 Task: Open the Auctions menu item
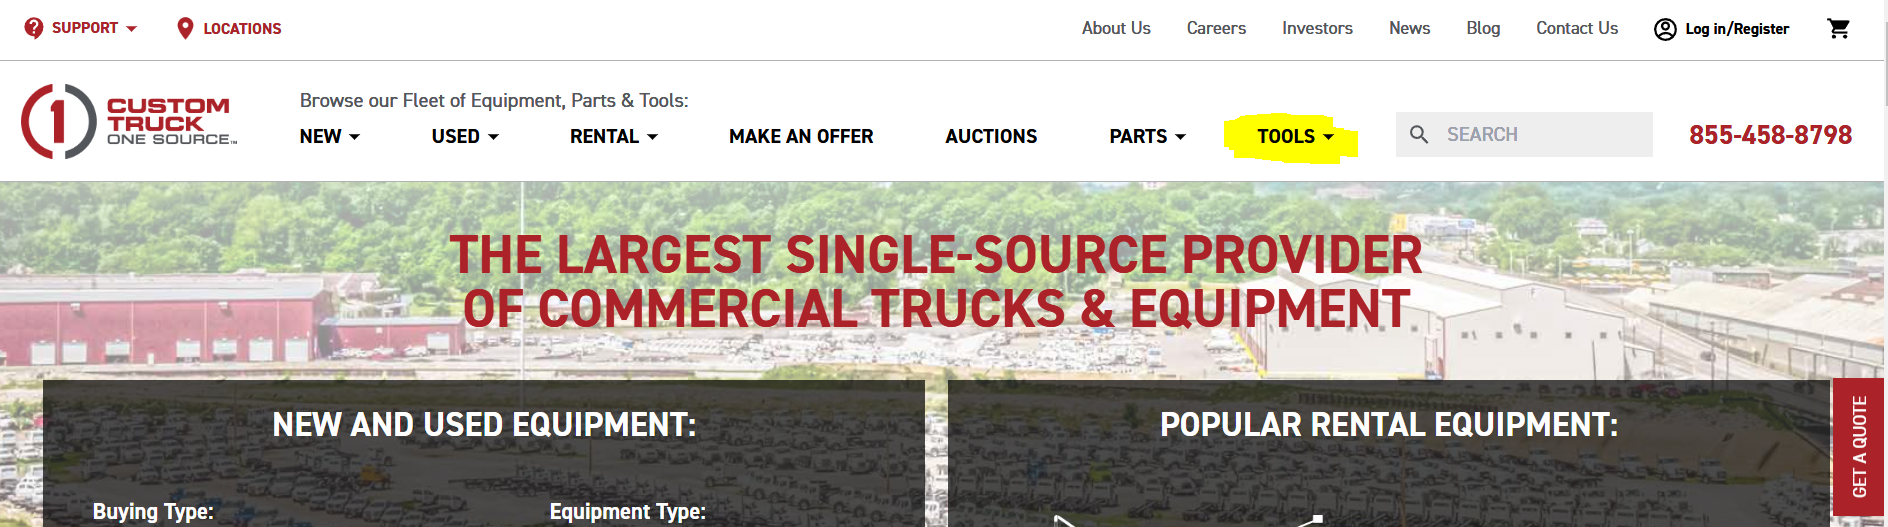click(991, 136)
